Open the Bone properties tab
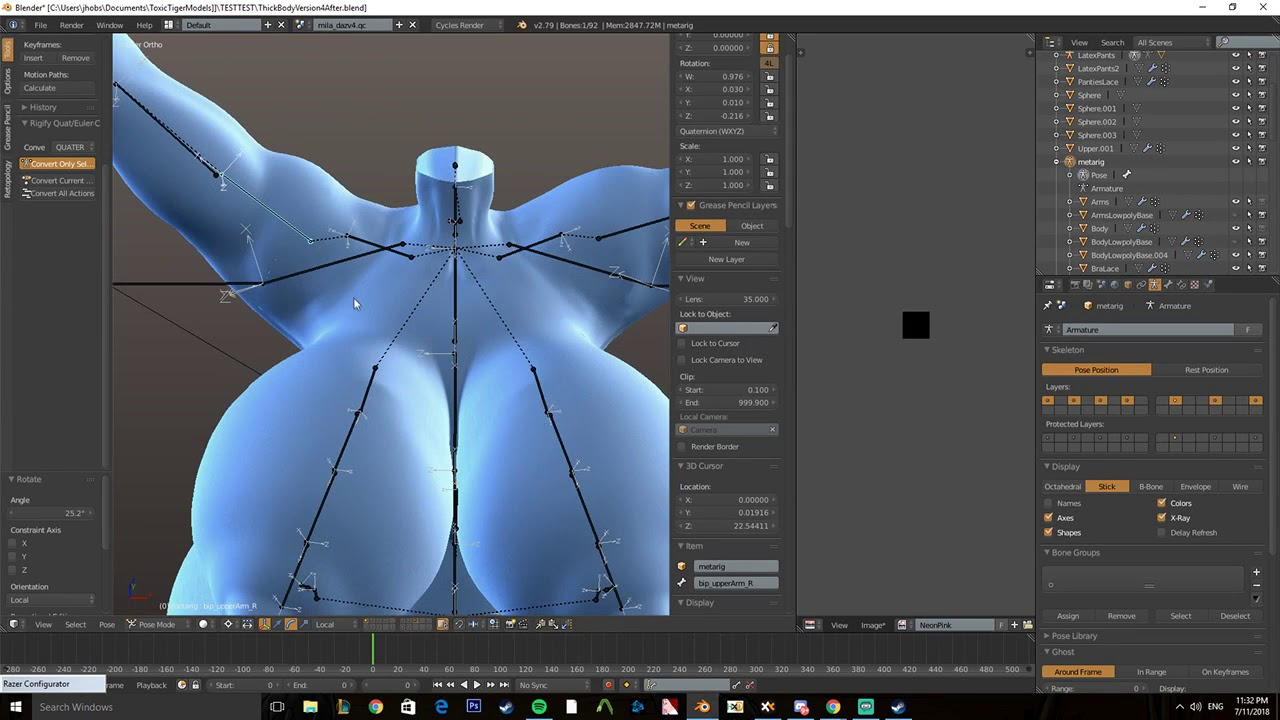The width and height of the screenshot is (1280, 720). point(1167,285)
